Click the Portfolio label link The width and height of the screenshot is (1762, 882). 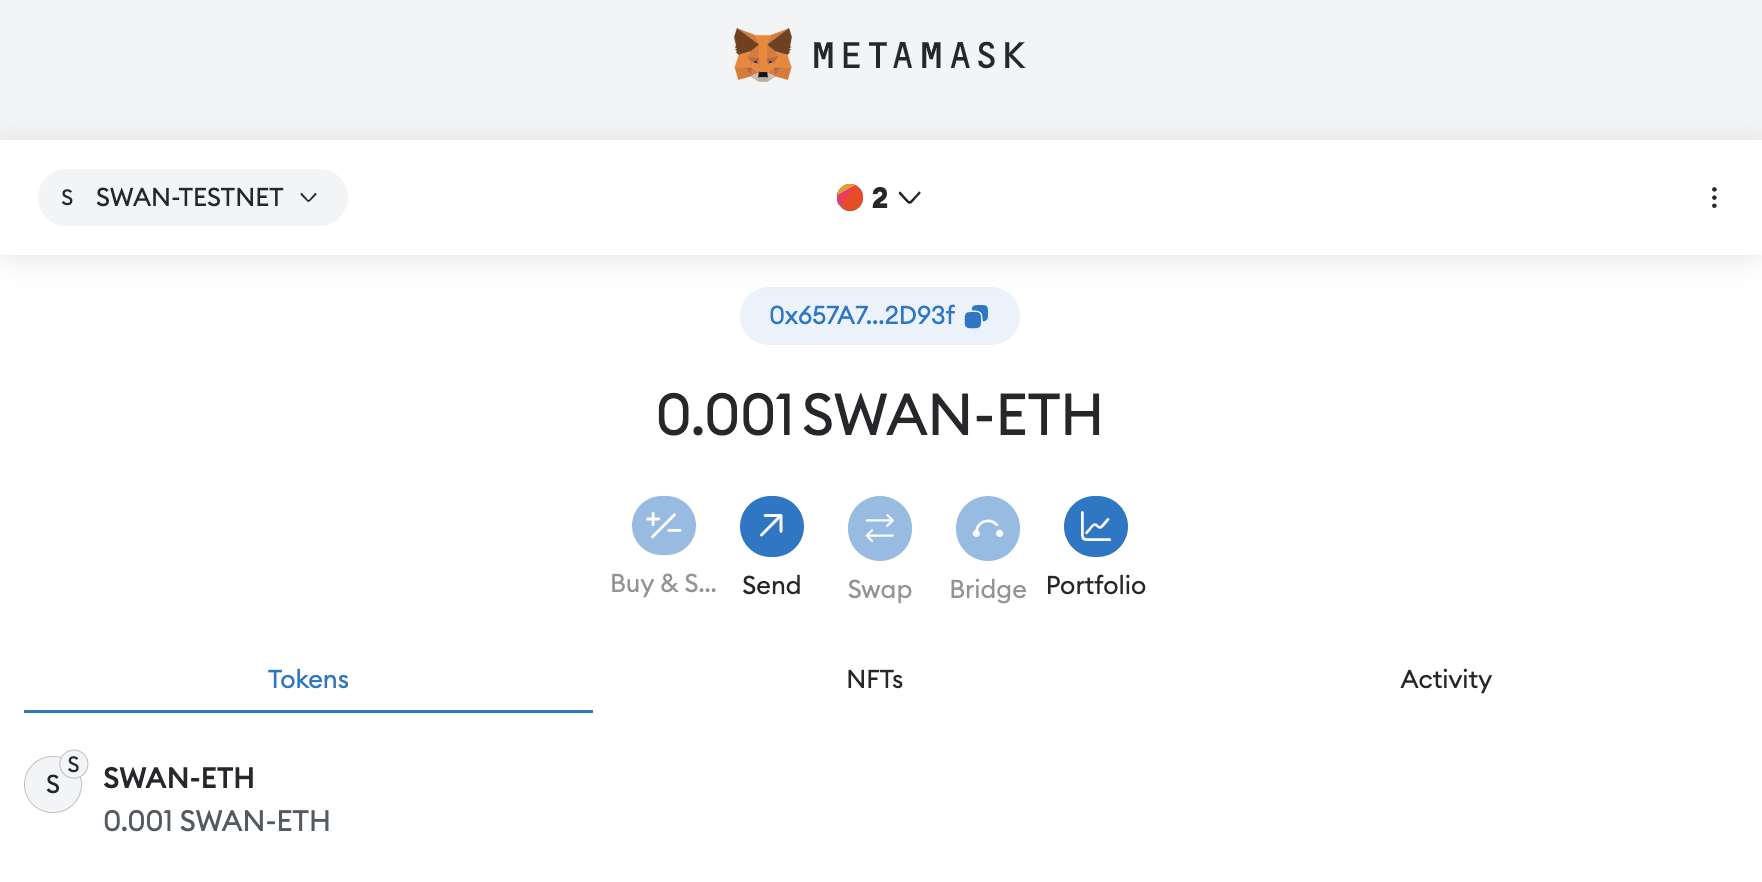tap(1095, 585)
